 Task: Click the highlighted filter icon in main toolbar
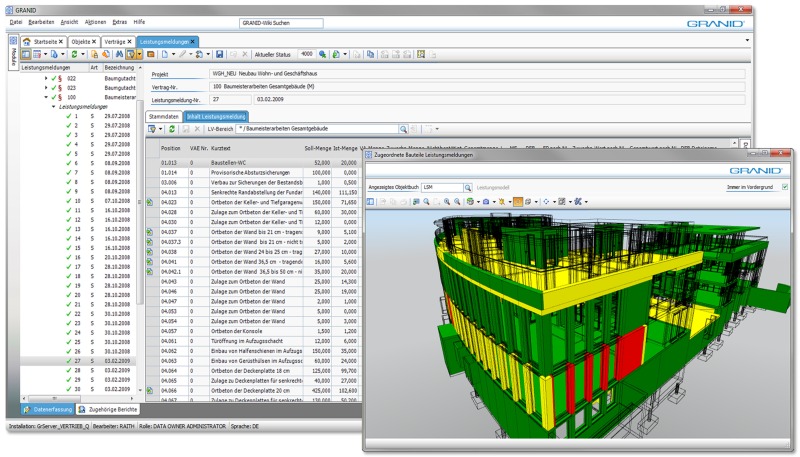click(131, 54)
